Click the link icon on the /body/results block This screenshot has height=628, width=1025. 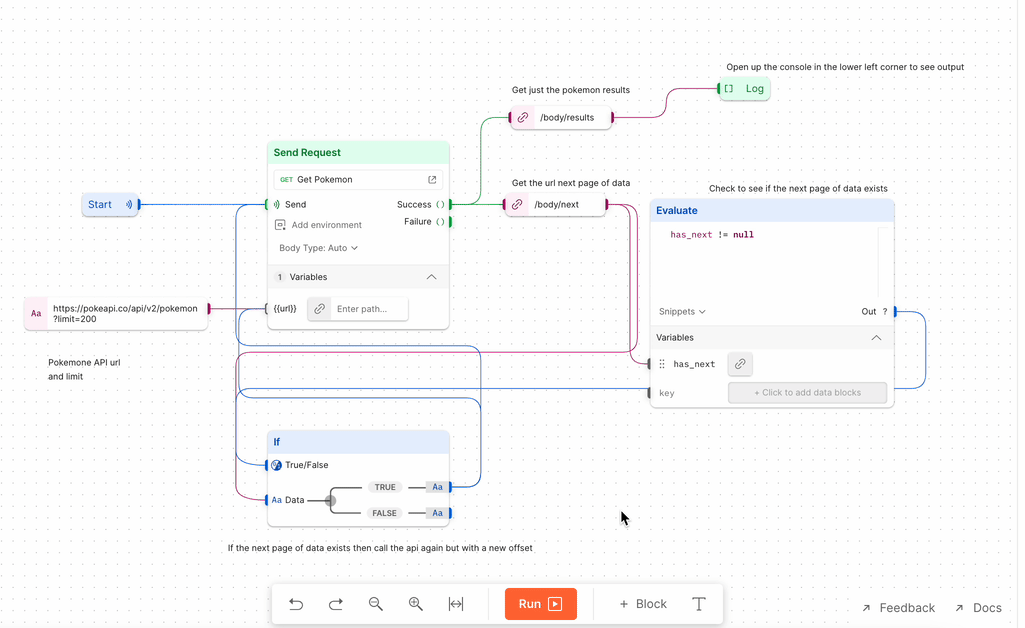coord(522,117)
